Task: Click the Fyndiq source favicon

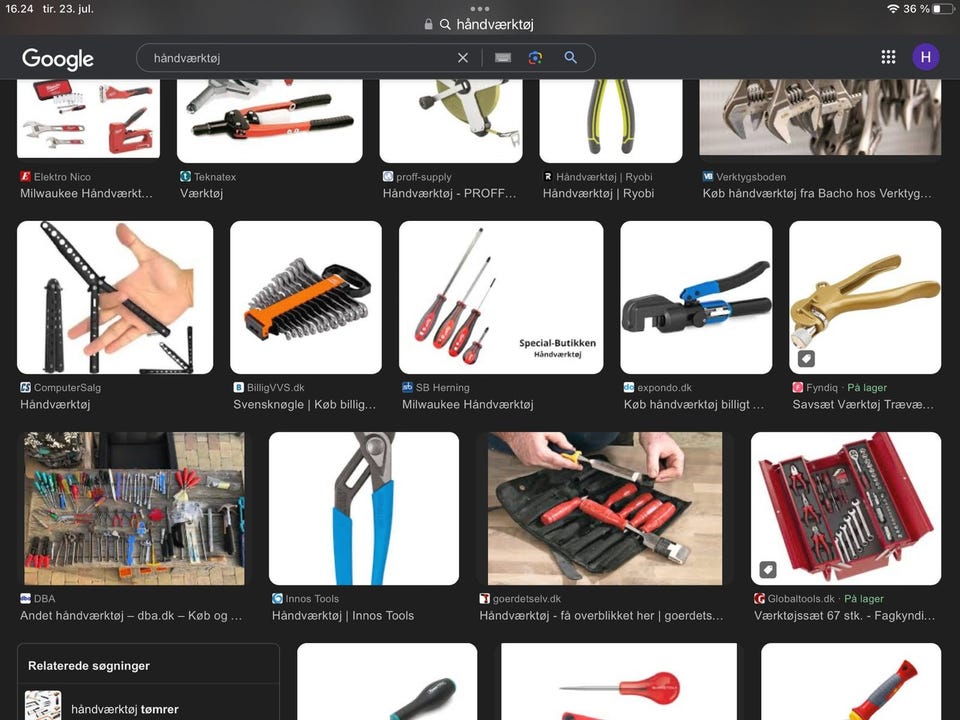Action: coord(798,388)
